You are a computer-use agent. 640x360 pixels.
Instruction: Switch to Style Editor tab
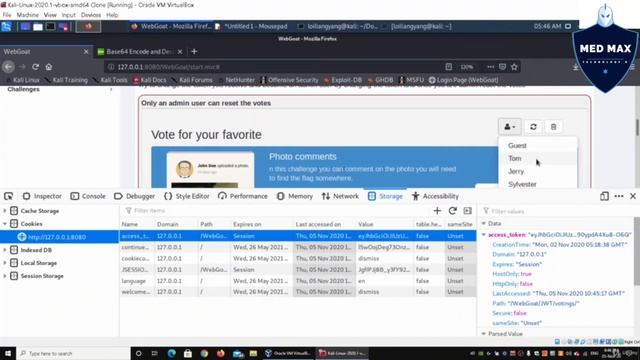pos(187,196)
